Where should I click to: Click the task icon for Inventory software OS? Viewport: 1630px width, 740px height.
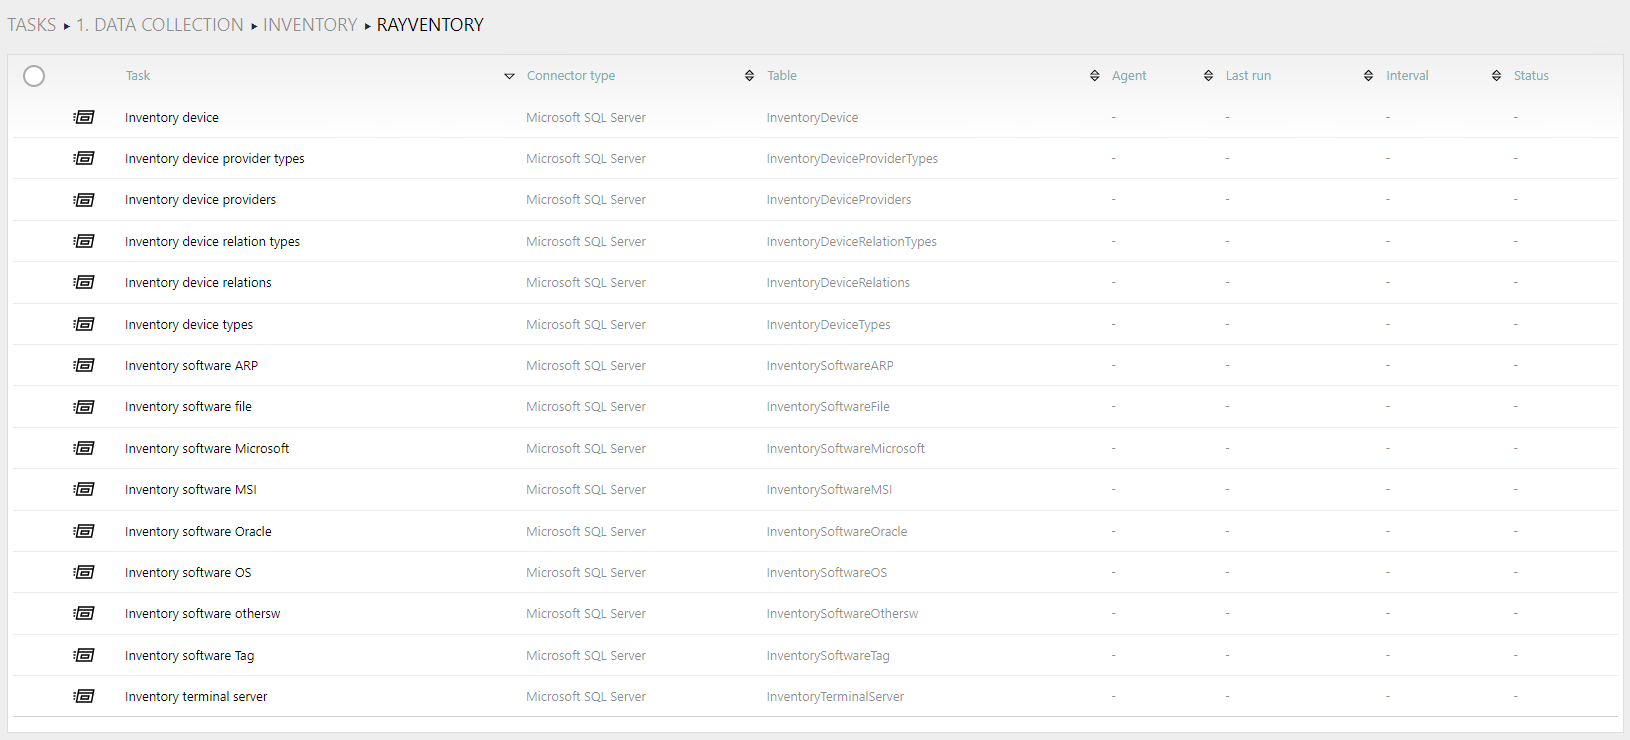pyautogui.click(x=84, y=572)
